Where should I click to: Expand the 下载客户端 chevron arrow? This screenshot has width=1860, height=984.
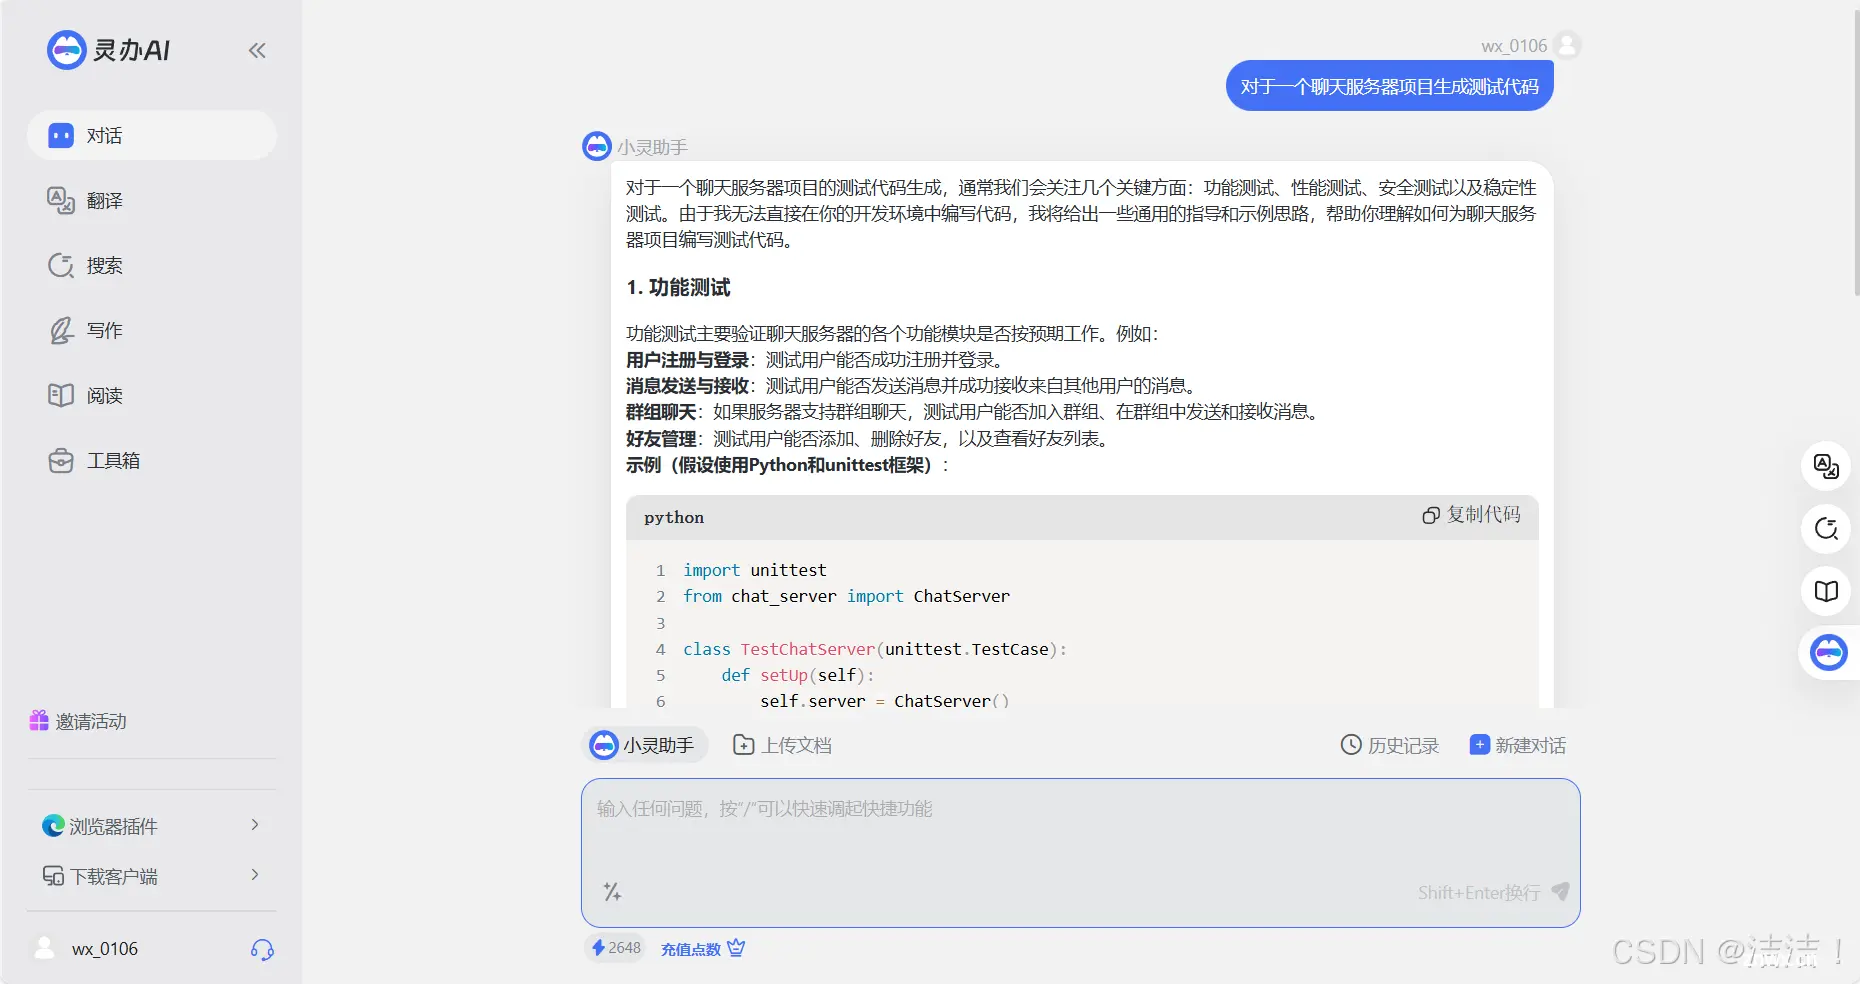click(255, 874)
